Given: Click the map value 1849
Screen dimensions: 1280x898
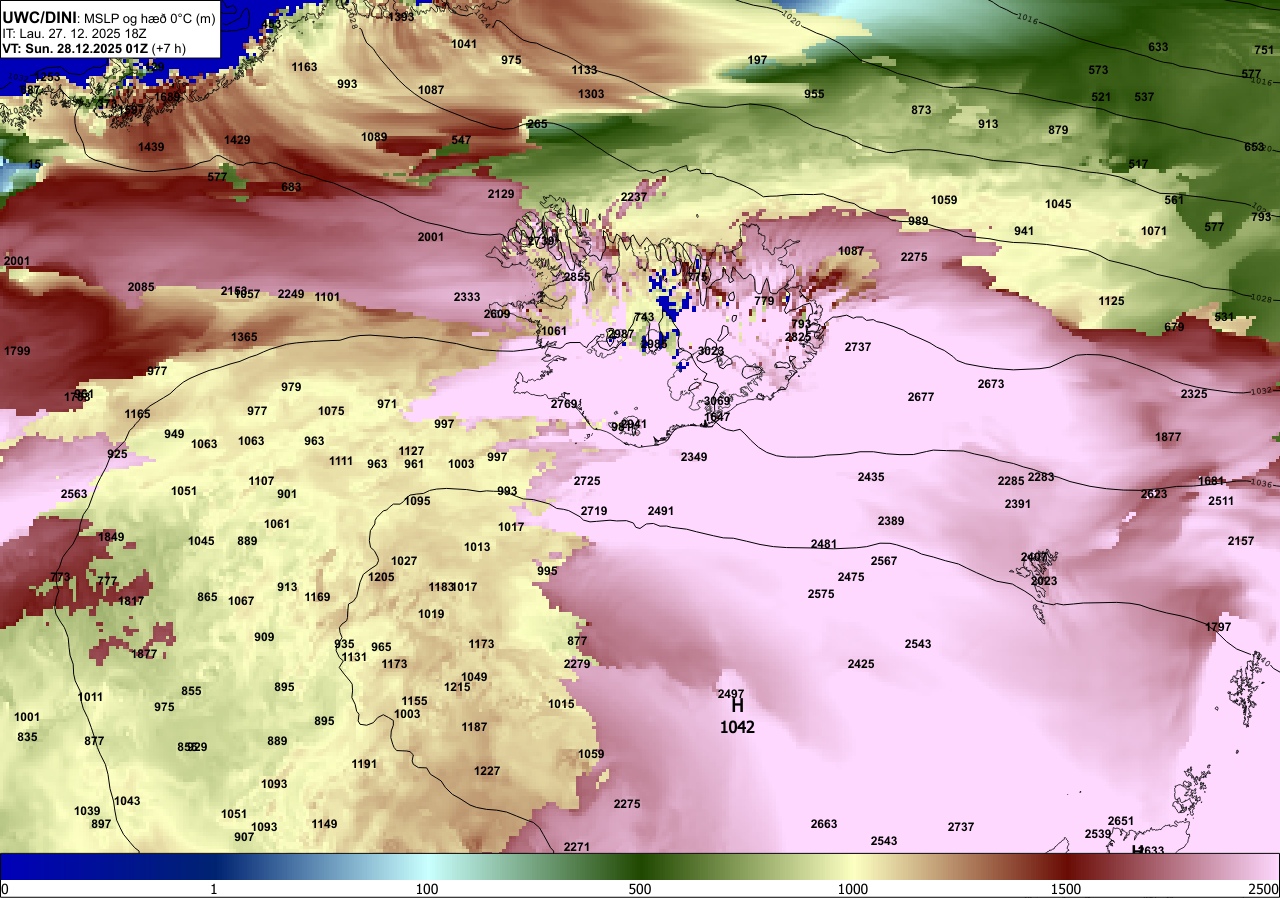Looking at the screenshot, I should pos(111,537).
